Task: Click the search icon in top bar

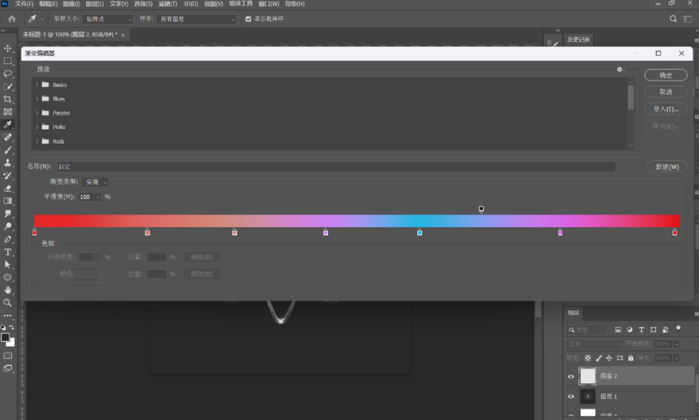Action: tap(673, 19)
